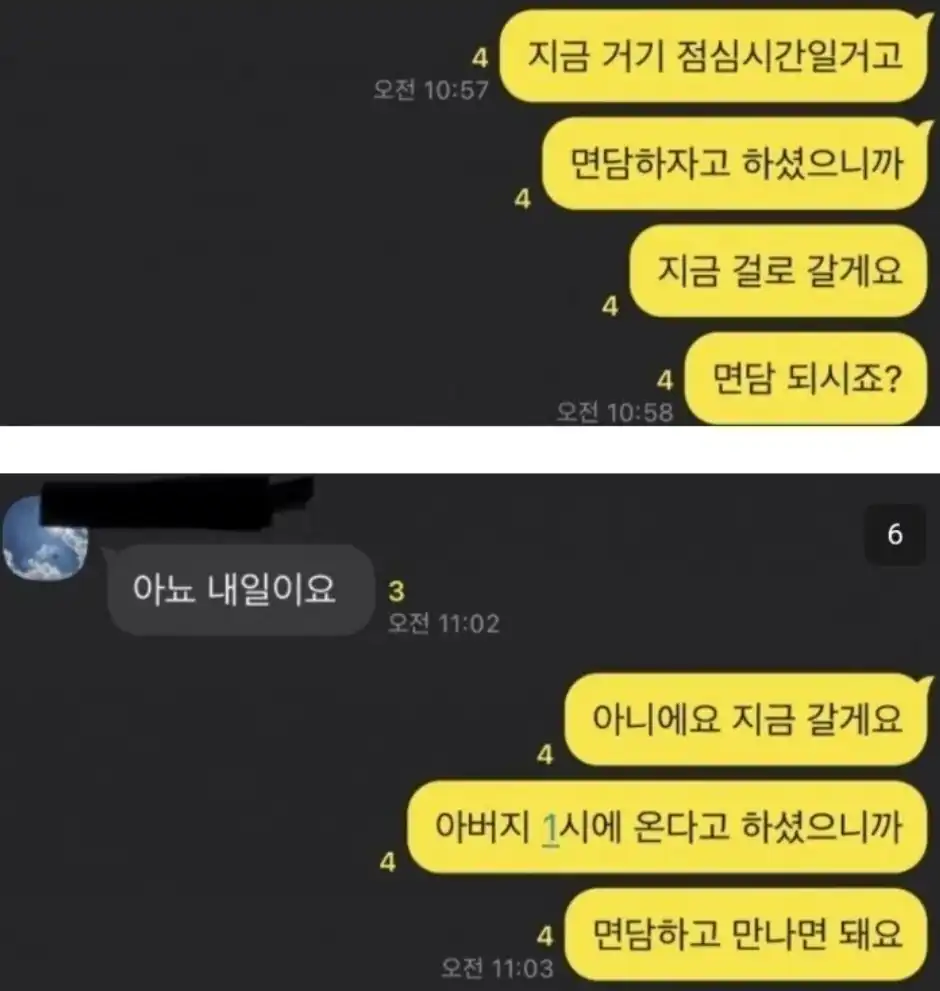Click the blacked-out sender name
The height and width of the screenshot is (991, 940).
(x=177, y=501)
